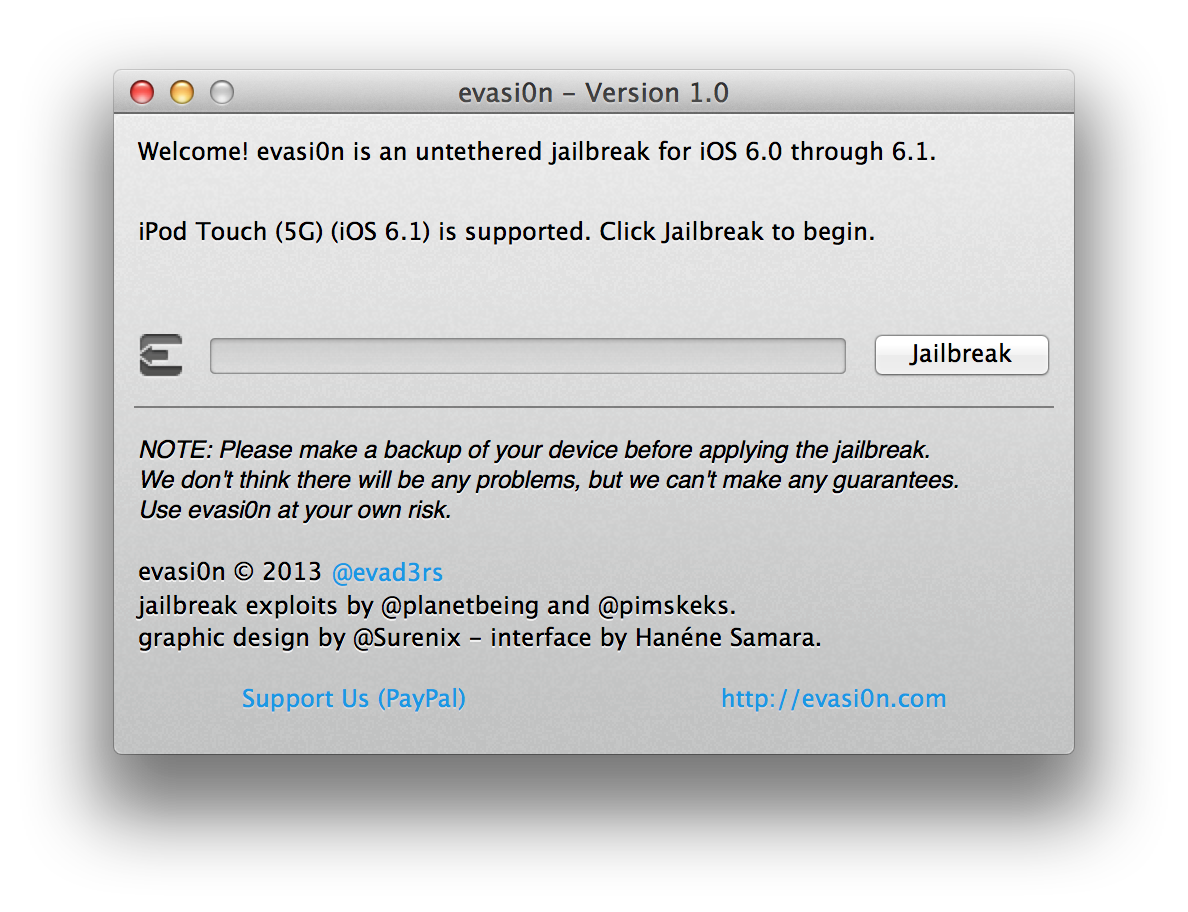1188x912 pixels.
Task: Open the Support Us (PayPal) link
Action: tap(354, 699)
